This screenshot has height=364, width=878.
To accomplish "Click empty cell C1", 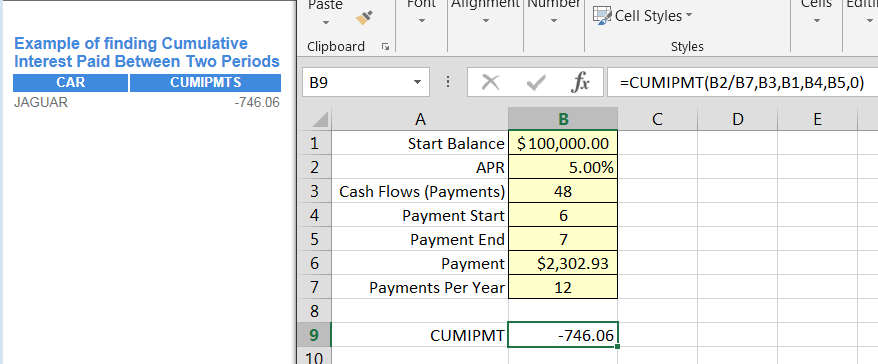I will 657,143.
